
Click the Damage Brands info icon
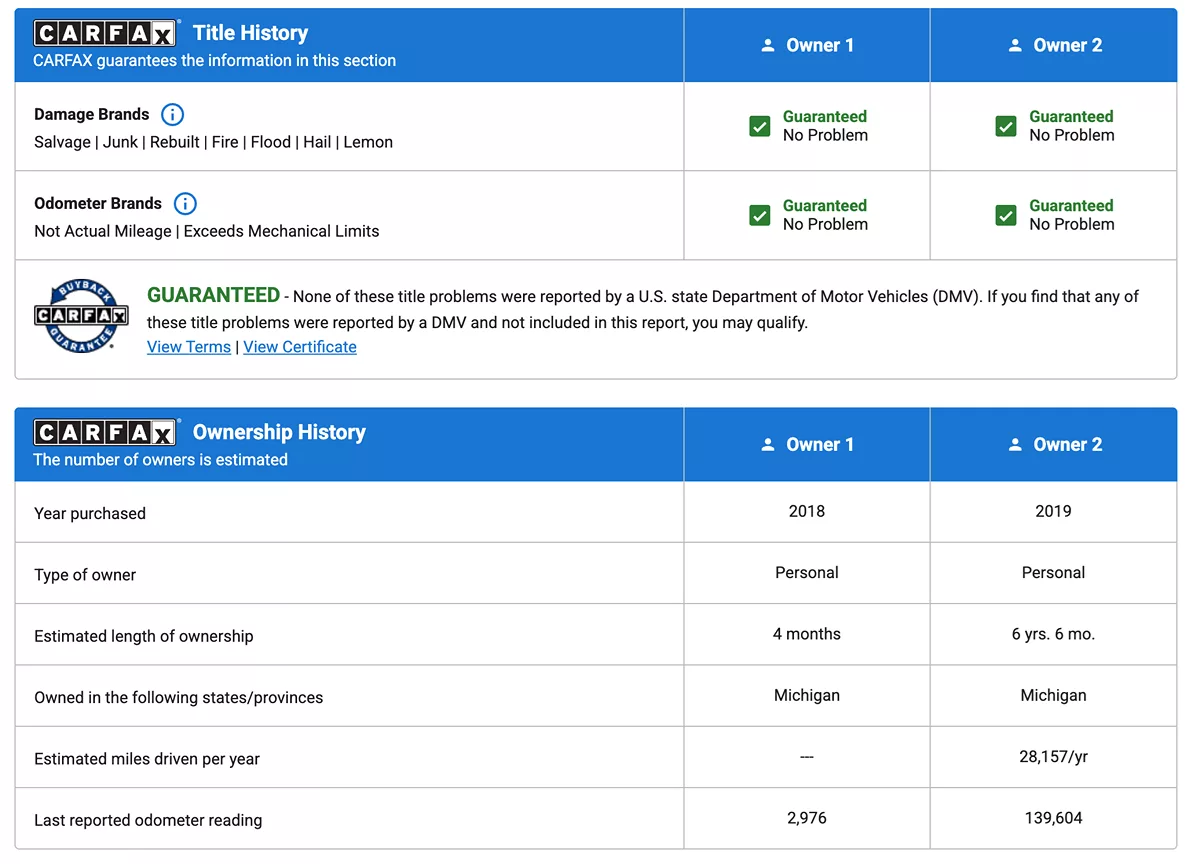(x=173, y=114)
